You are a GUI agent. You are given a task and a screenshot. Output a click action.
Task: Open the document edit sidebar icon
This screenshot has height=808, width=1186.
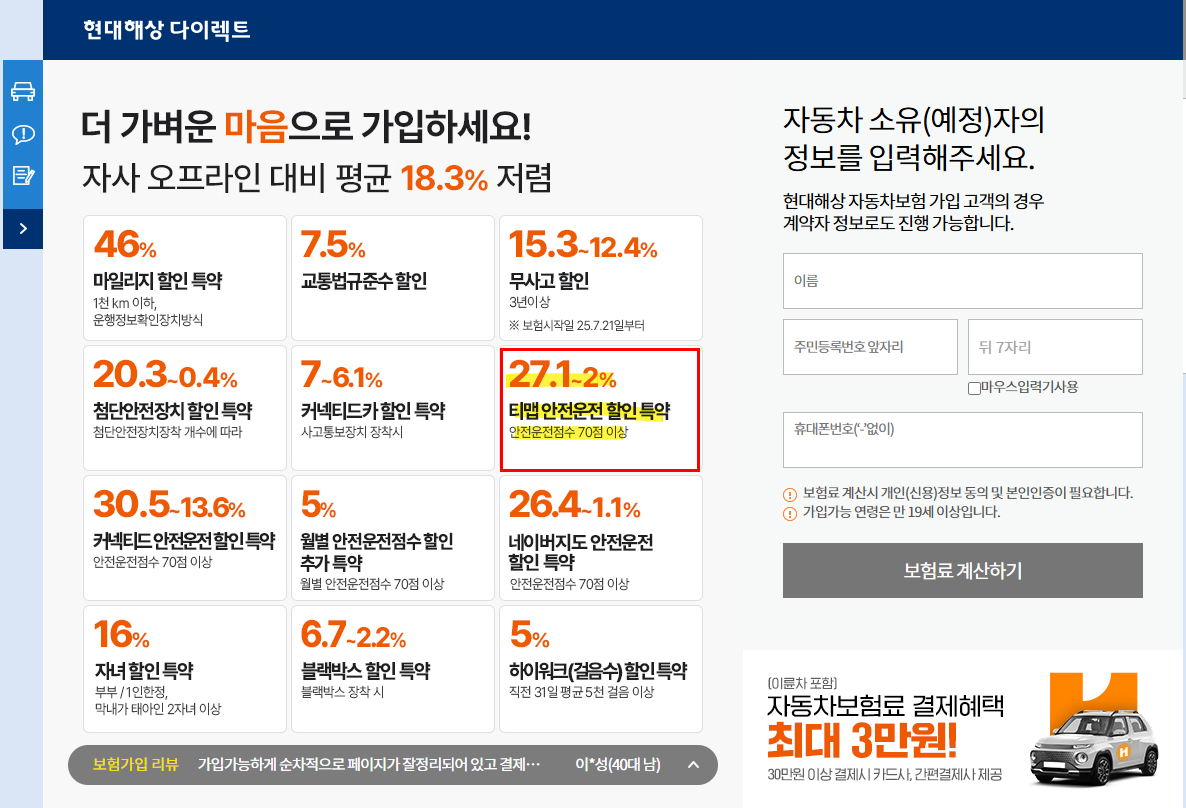coord(23,176)
